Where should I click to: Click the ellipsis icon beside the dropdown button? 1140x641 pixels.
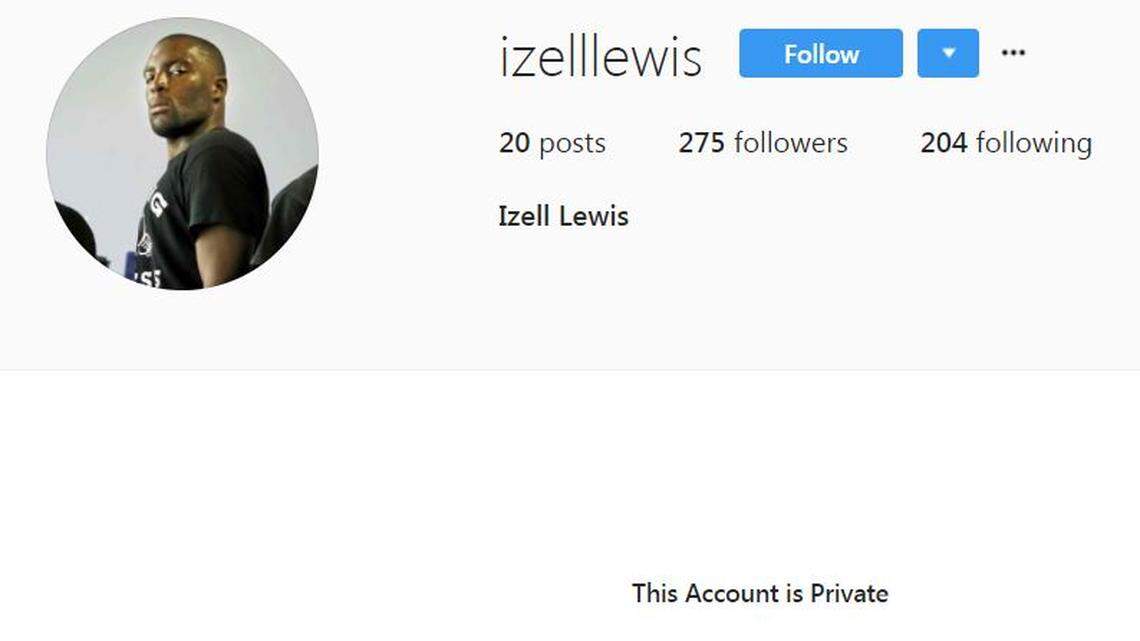pyautogui.click(x=1013, y=52)
